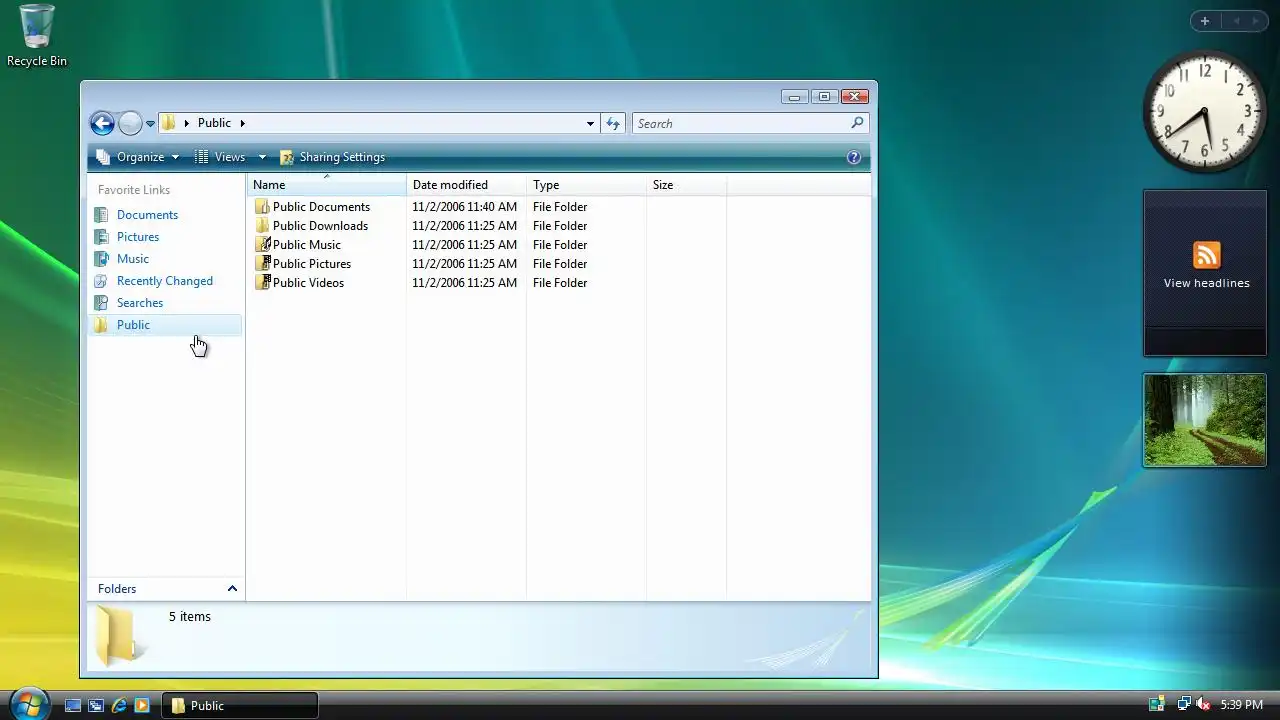The width and height of the screenshot is (1280, 720).
Task: Click inside the Search box
Action: click(x=741, y=123)
